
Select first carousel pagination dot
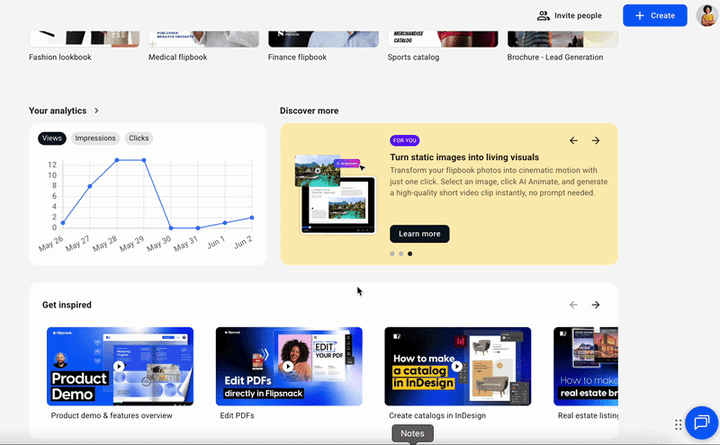coord(392,253)
